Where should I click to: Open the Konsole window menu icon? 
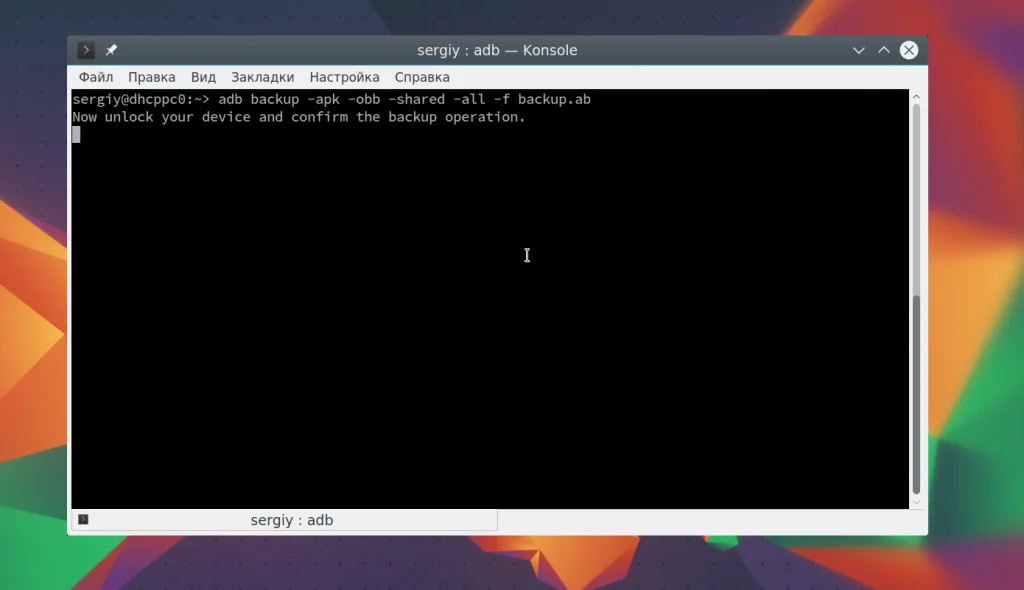click(x=86, y=50)
